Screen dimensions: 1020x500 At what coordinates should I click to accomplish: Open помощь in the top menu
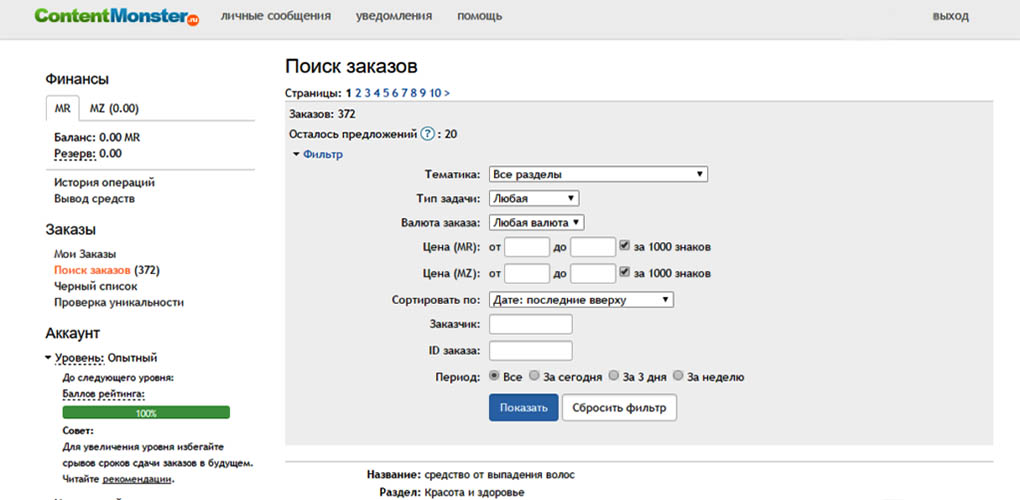(479, 16)
